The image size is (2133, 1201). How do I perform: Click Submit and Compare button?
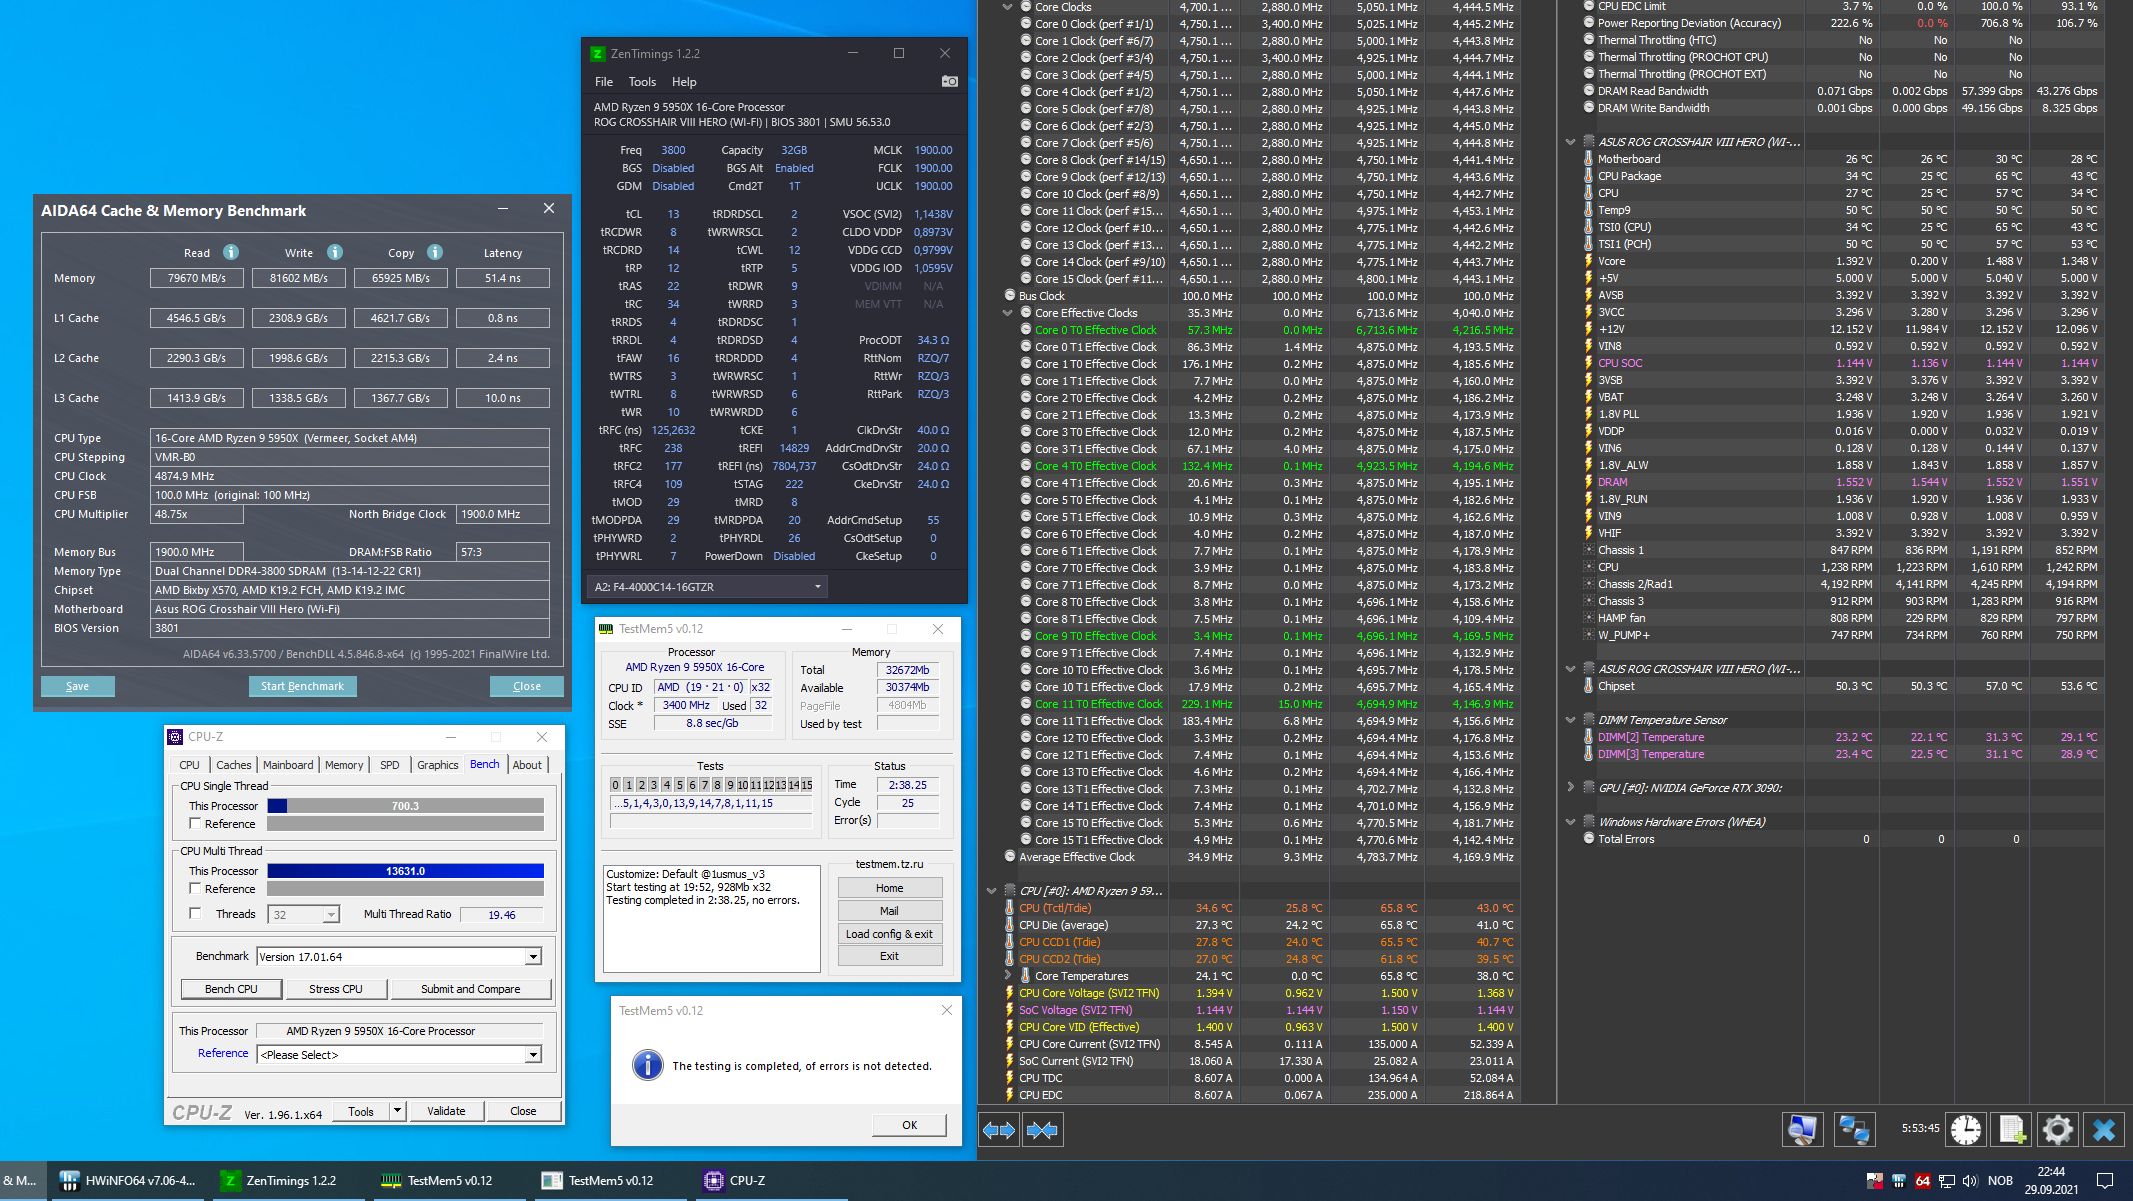click(470, 989)
